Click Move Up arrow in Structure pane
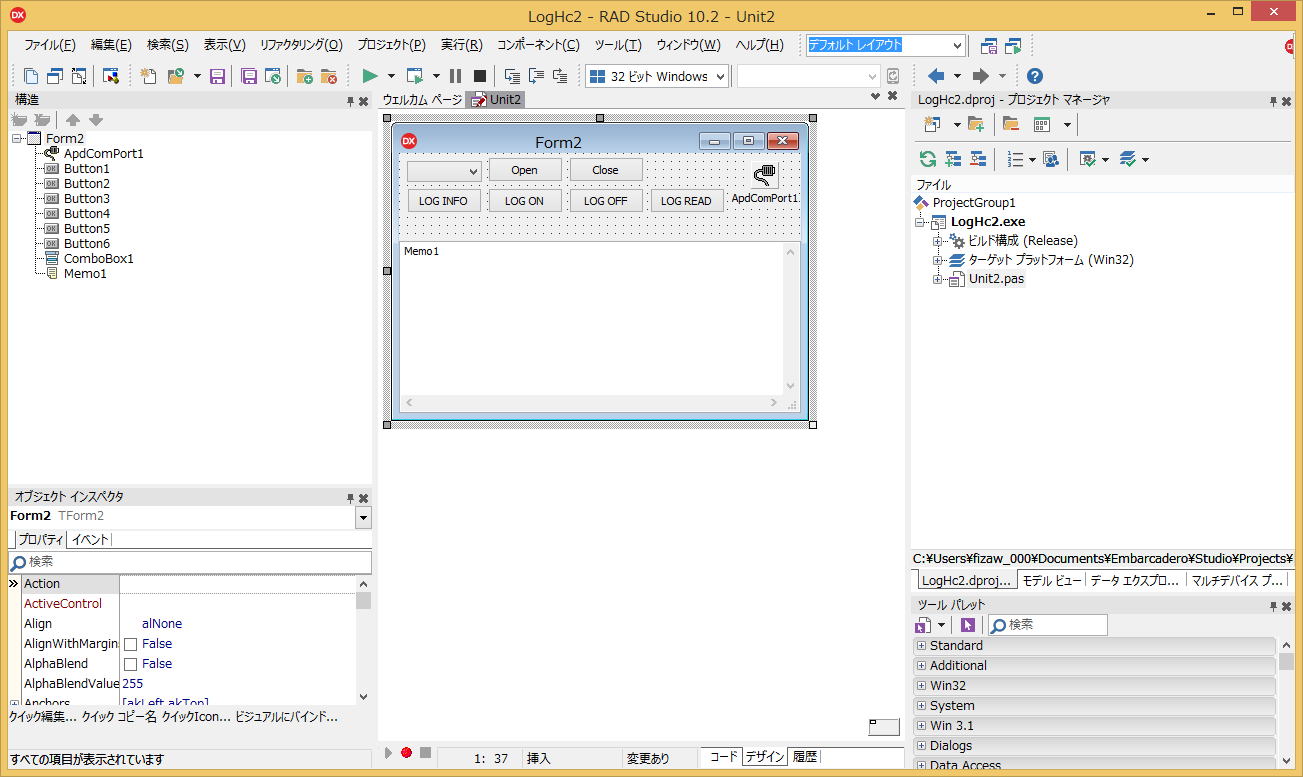Screen dimensions: 1303x777 click(x=73, y=120)
